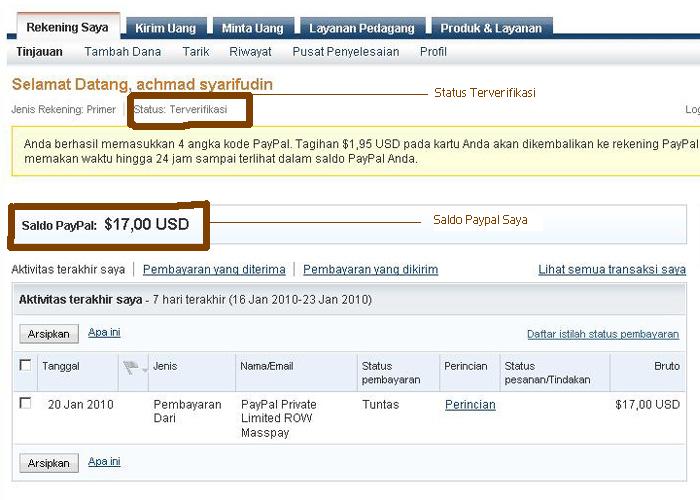Click the Arsipkan button below the table

click(x=49, y=463)
